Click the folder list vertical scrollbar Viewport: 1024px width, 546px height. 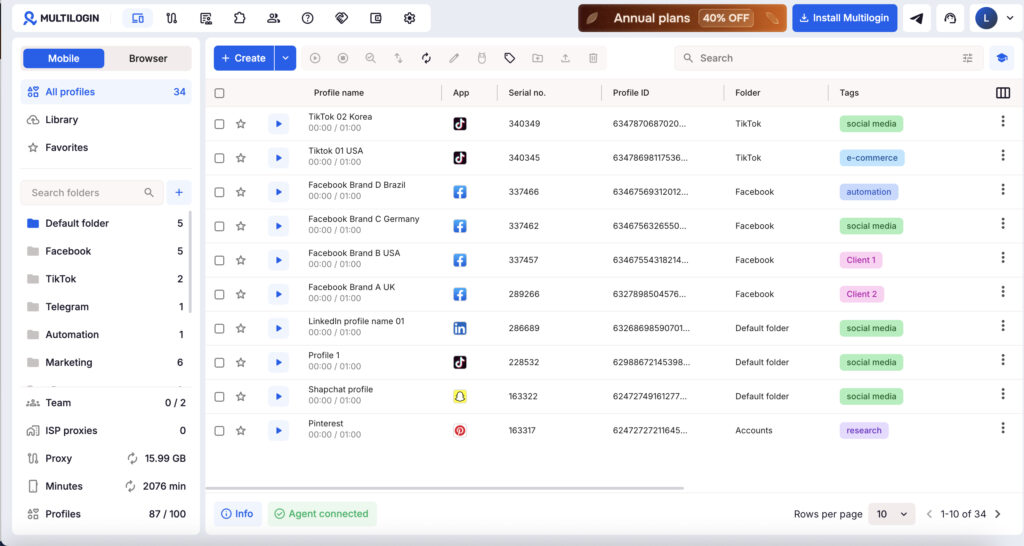click(x=190, y=261)
